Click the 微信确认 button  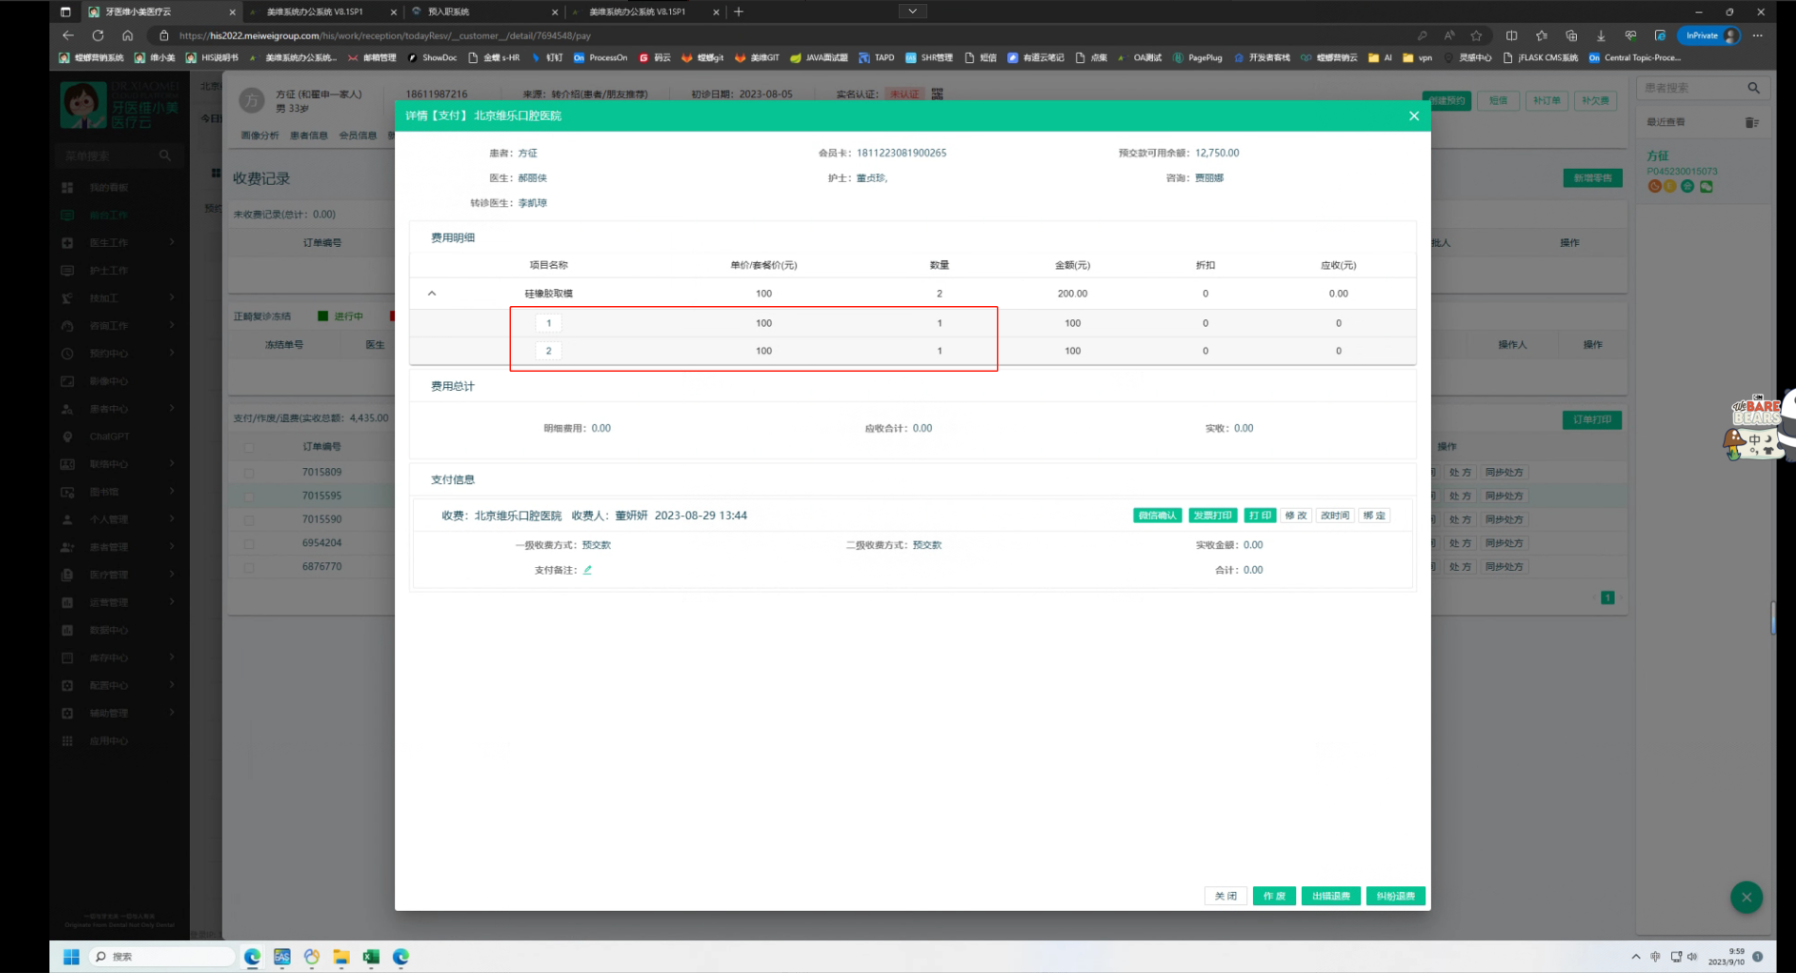1157,516
